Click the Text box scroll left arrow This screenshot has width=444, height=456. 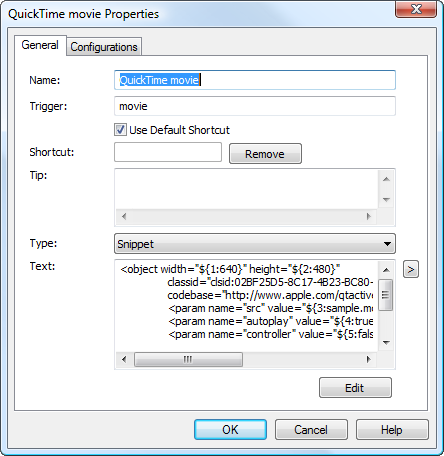[124, 359]
